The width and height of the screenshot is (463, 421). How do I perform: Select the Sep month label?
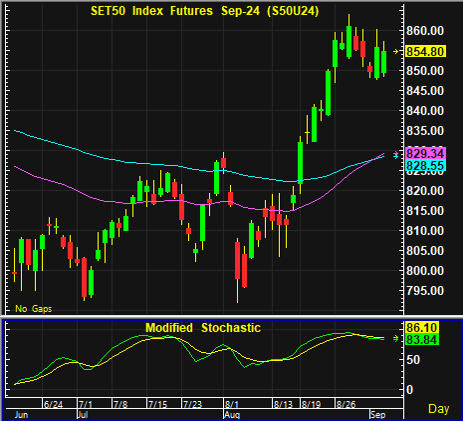tap(378, 415)
